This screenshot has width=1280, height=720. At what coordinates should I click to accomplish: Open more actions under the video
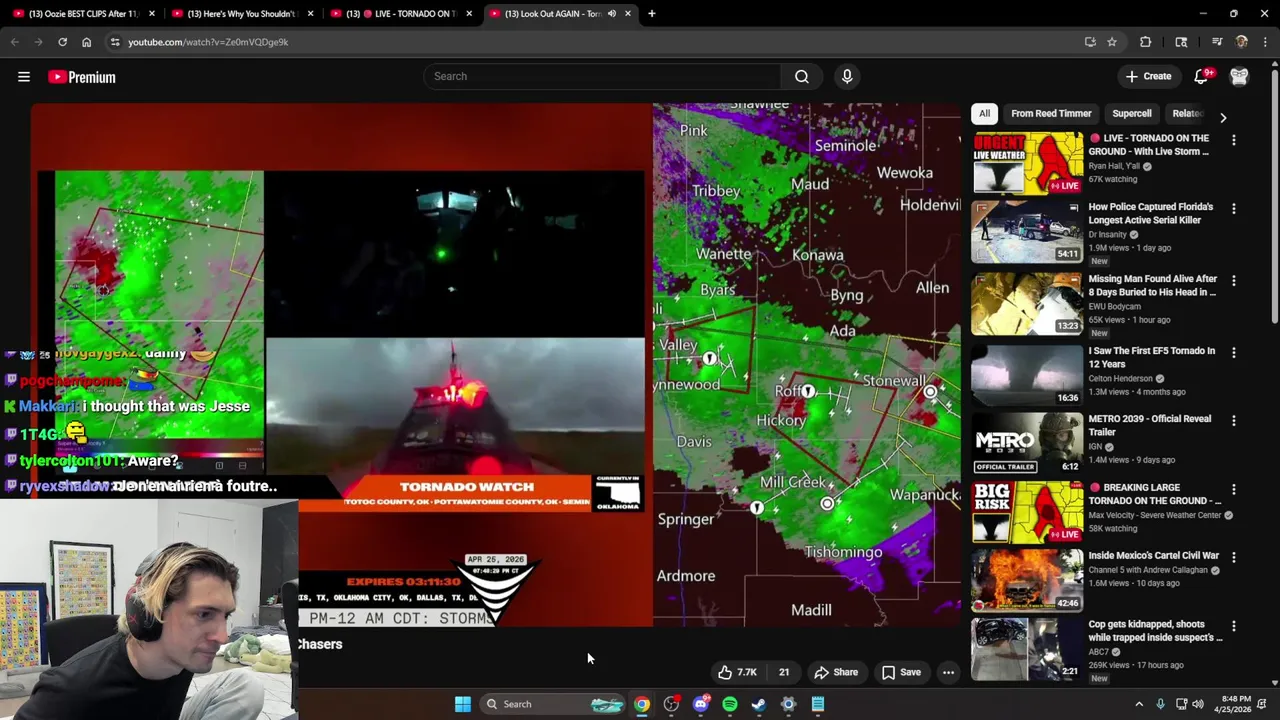[948, 672]
